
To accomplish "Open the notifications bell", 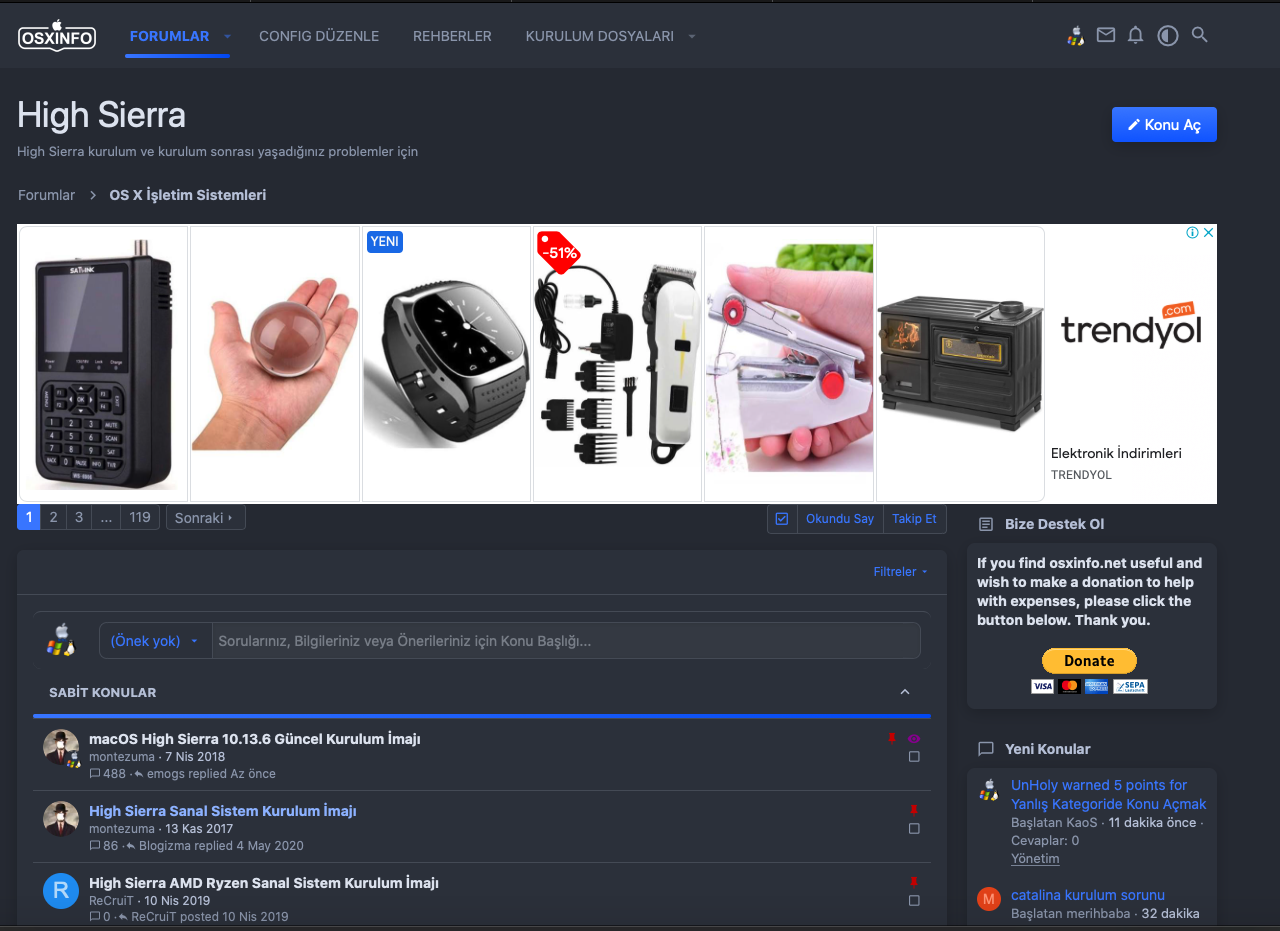I will click(x=1135, y=35).
